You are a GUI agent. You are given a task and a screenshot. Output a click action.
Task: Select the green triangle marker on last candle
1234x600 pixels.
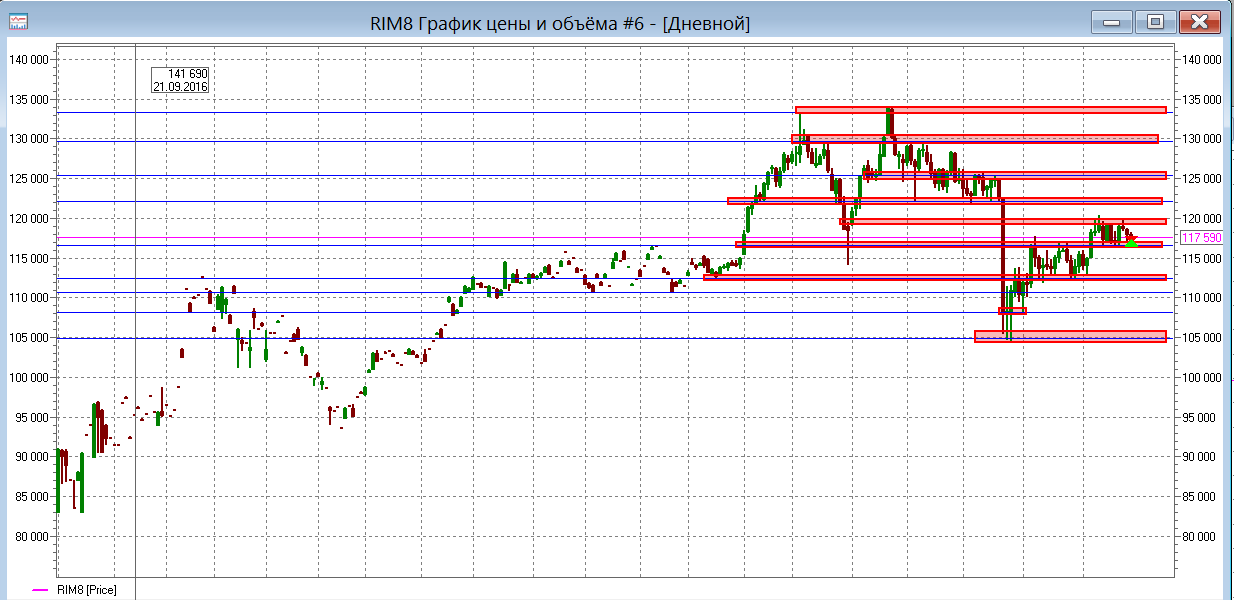pos(1131,242)
